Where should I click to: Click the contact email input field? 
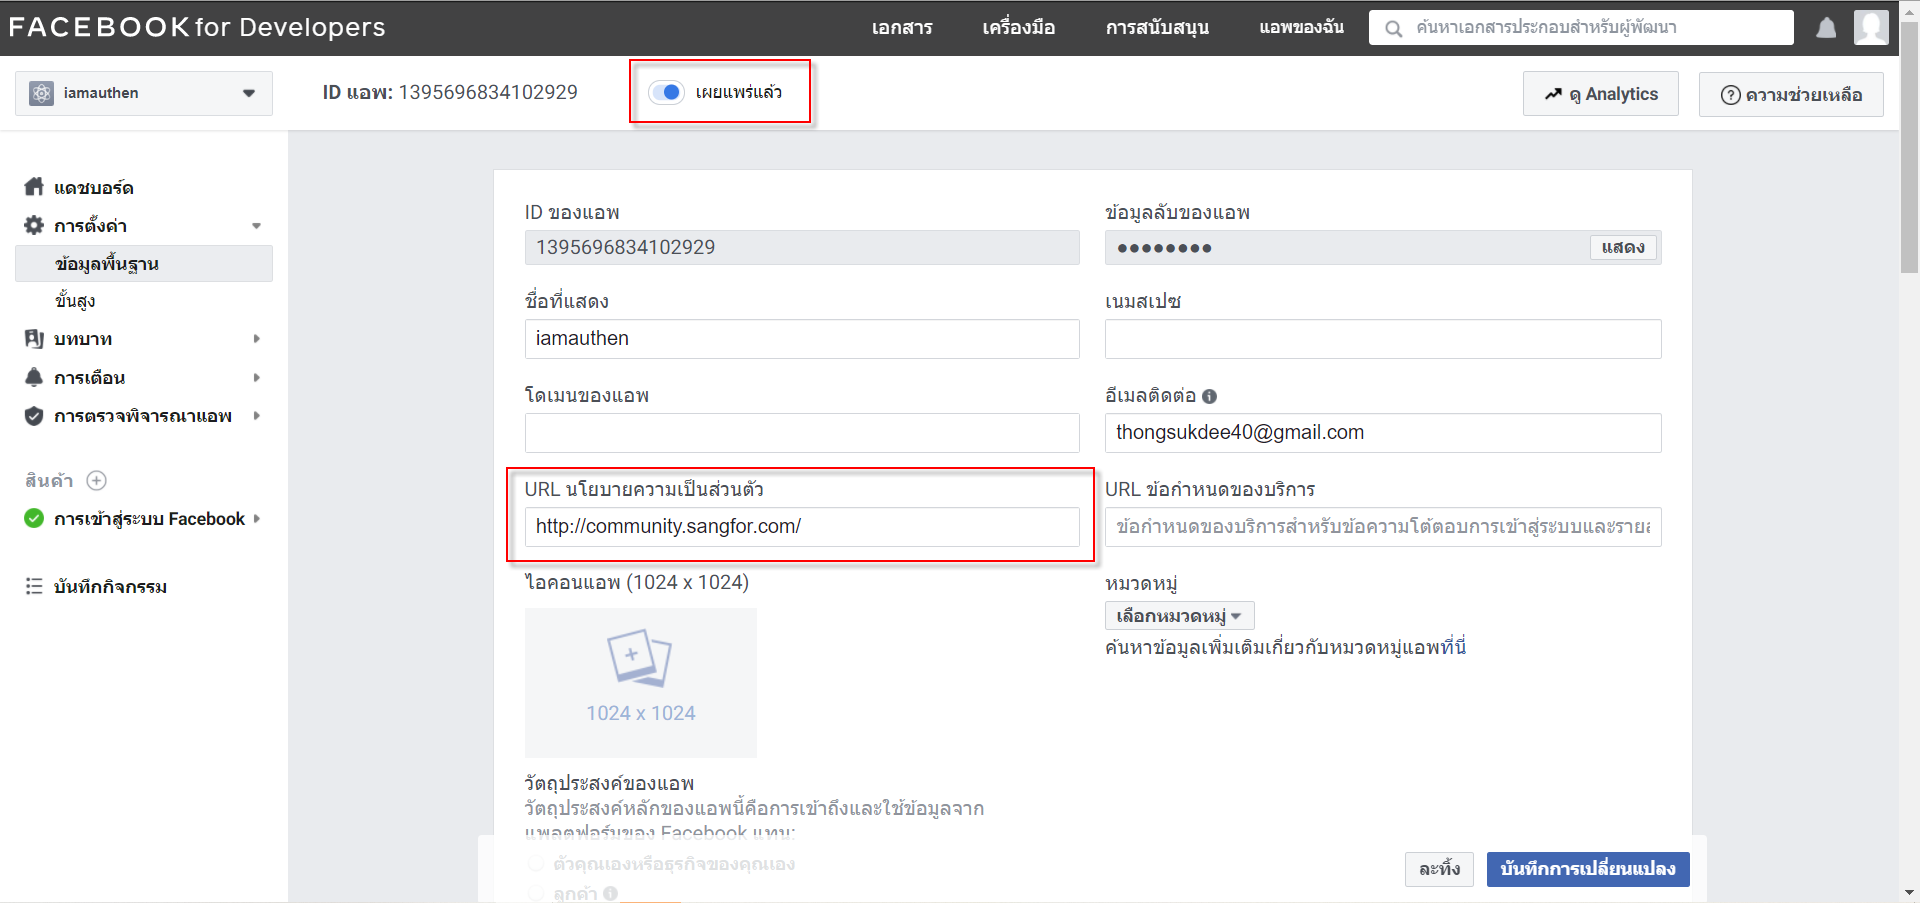tap(1383, 433)
